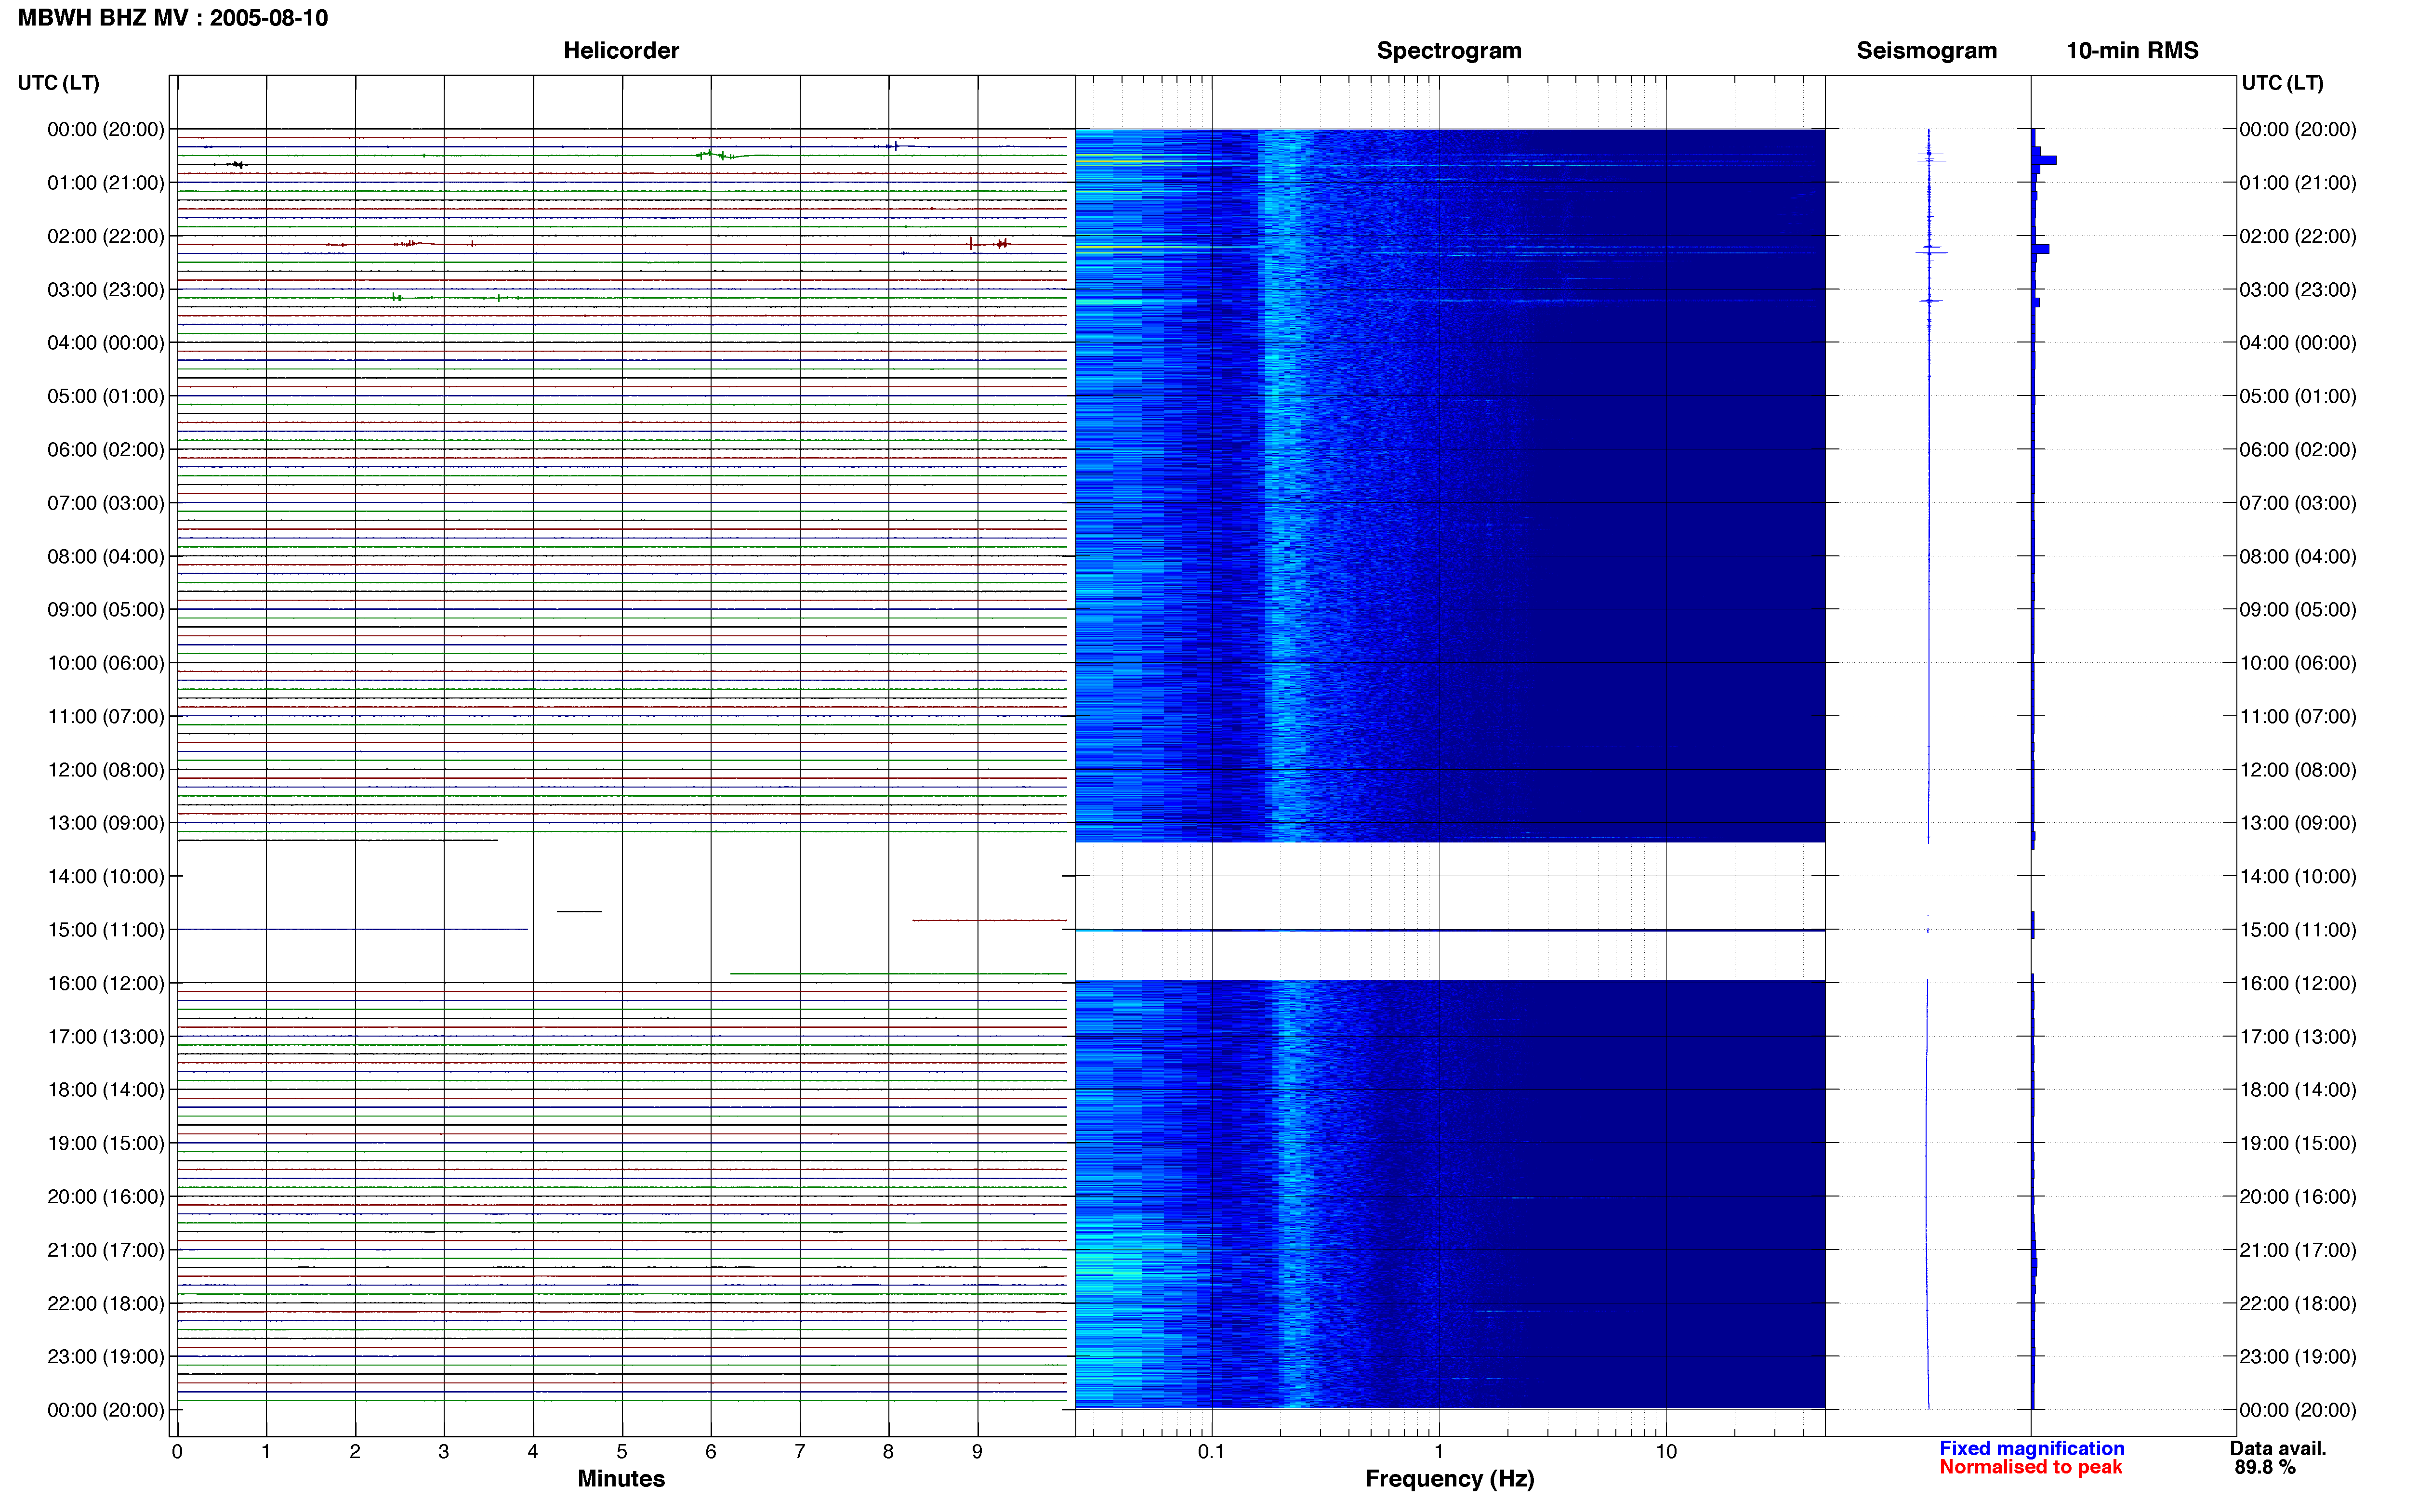Click the 'Helicorder' panel heading
This screenshot has width=2418, height=1512.
[621, 51]
